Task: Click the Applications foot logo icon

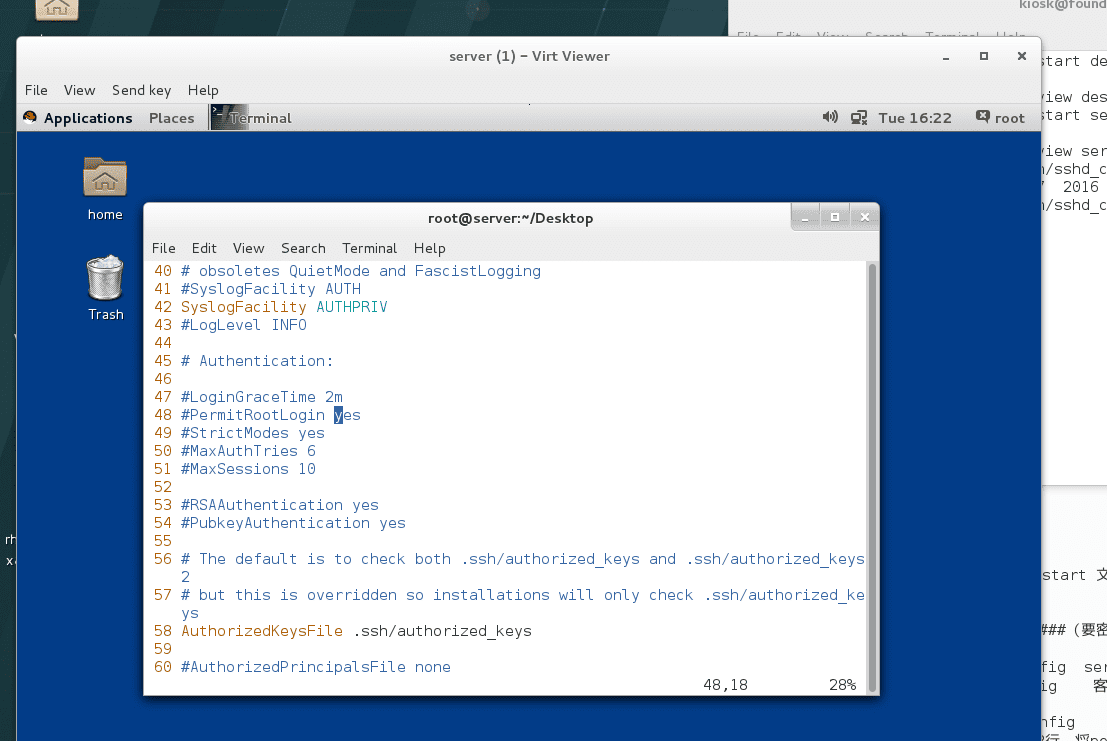Action: [30, 117]
